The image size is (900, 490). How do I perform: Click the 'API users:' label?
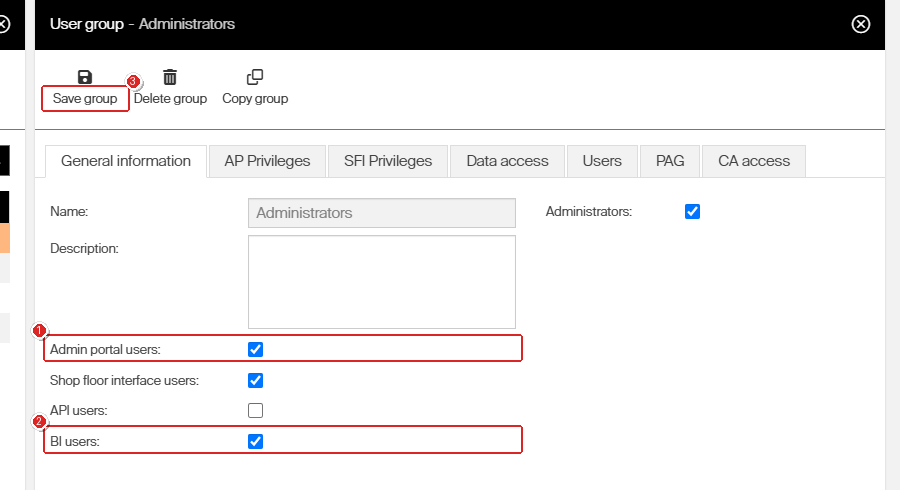[x=79, y=411]
